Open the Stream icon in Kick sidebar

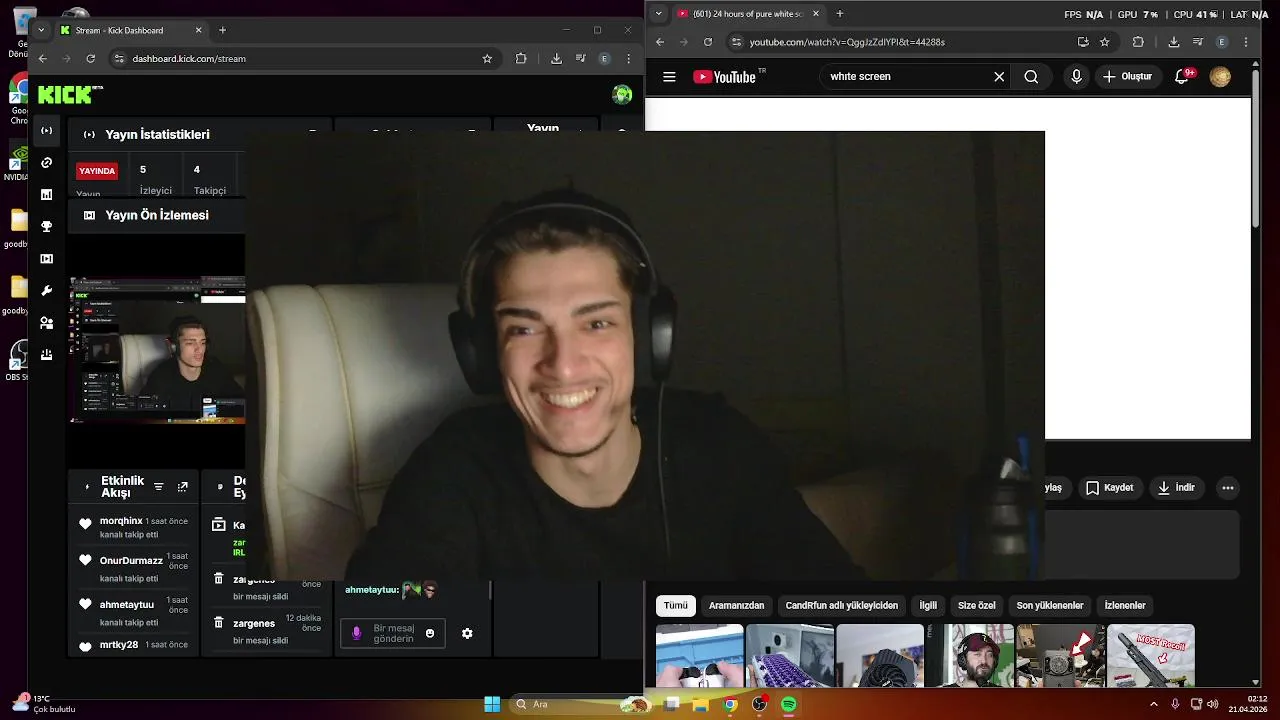click(x=46, y=131)
